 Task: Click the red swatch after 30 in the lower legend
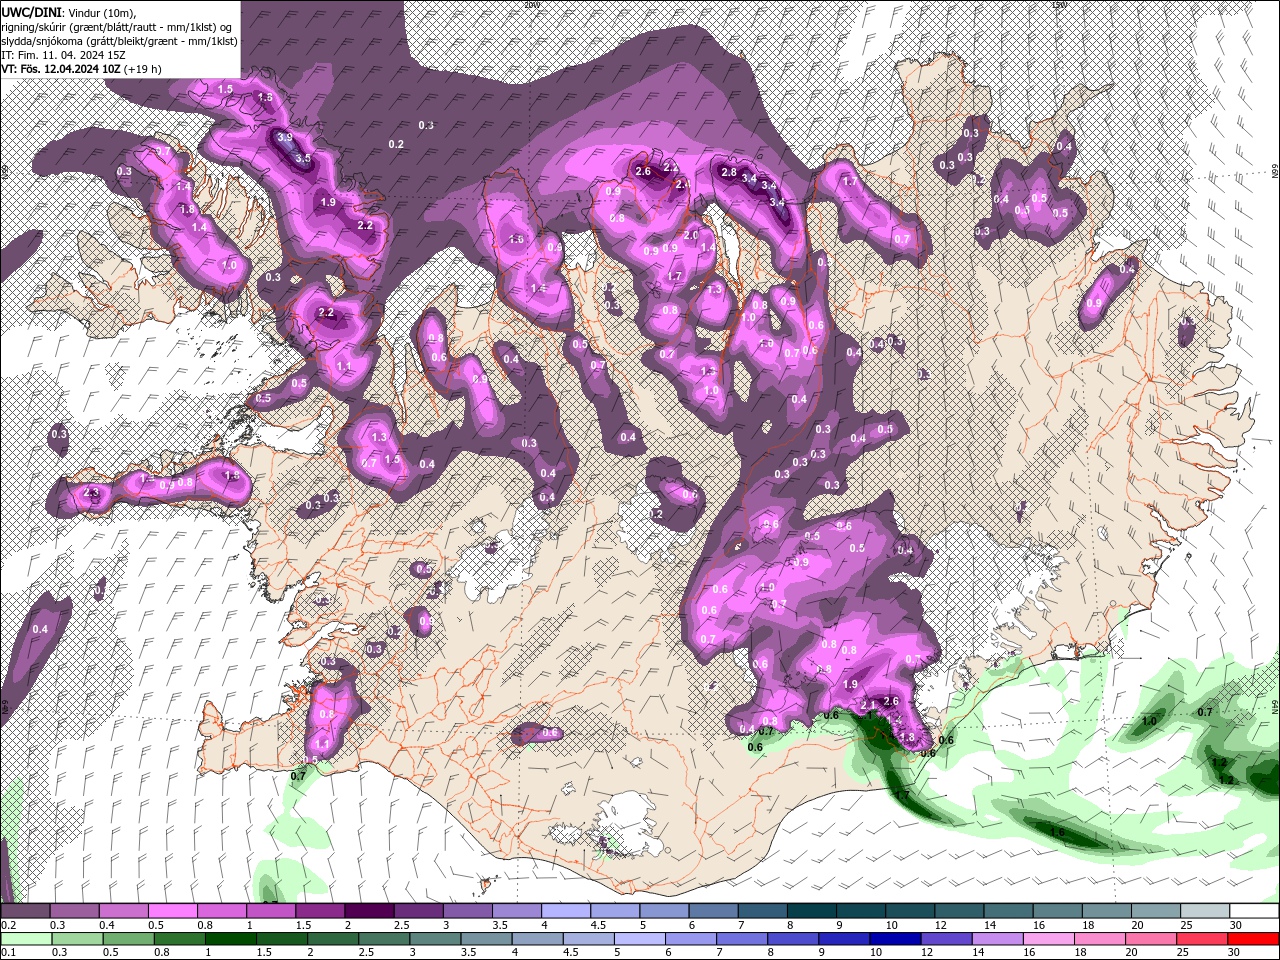[1253, 938]
